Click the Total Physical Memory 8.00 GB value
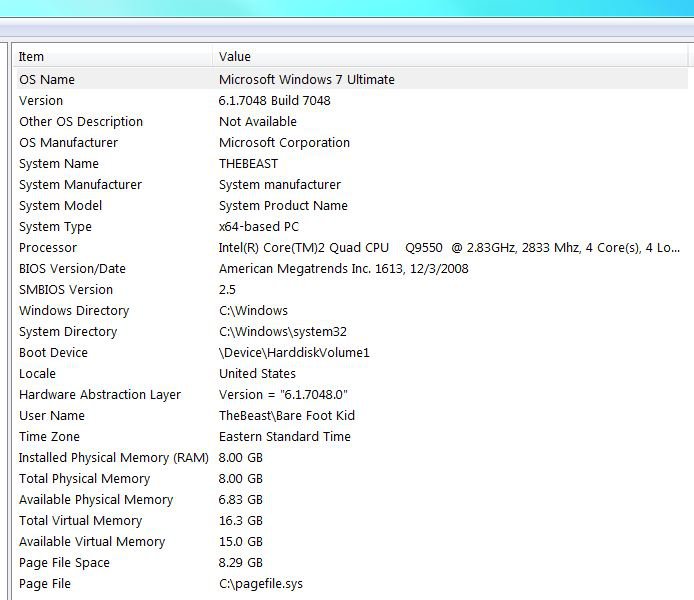This screenshot has height=600, width=694. (x=240, y=479)
